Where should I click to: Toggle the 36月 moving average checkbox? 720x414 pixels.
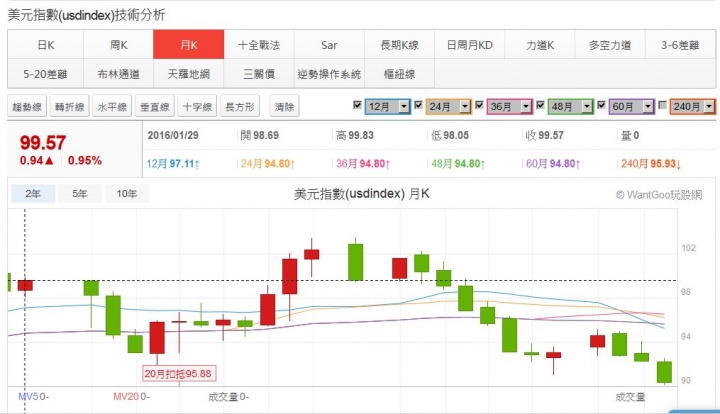click(479, 105)
